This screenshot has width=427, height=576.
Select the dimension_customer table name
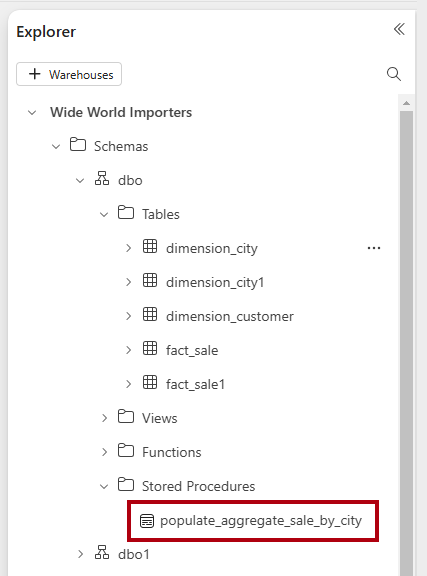(x=230, y=316)
